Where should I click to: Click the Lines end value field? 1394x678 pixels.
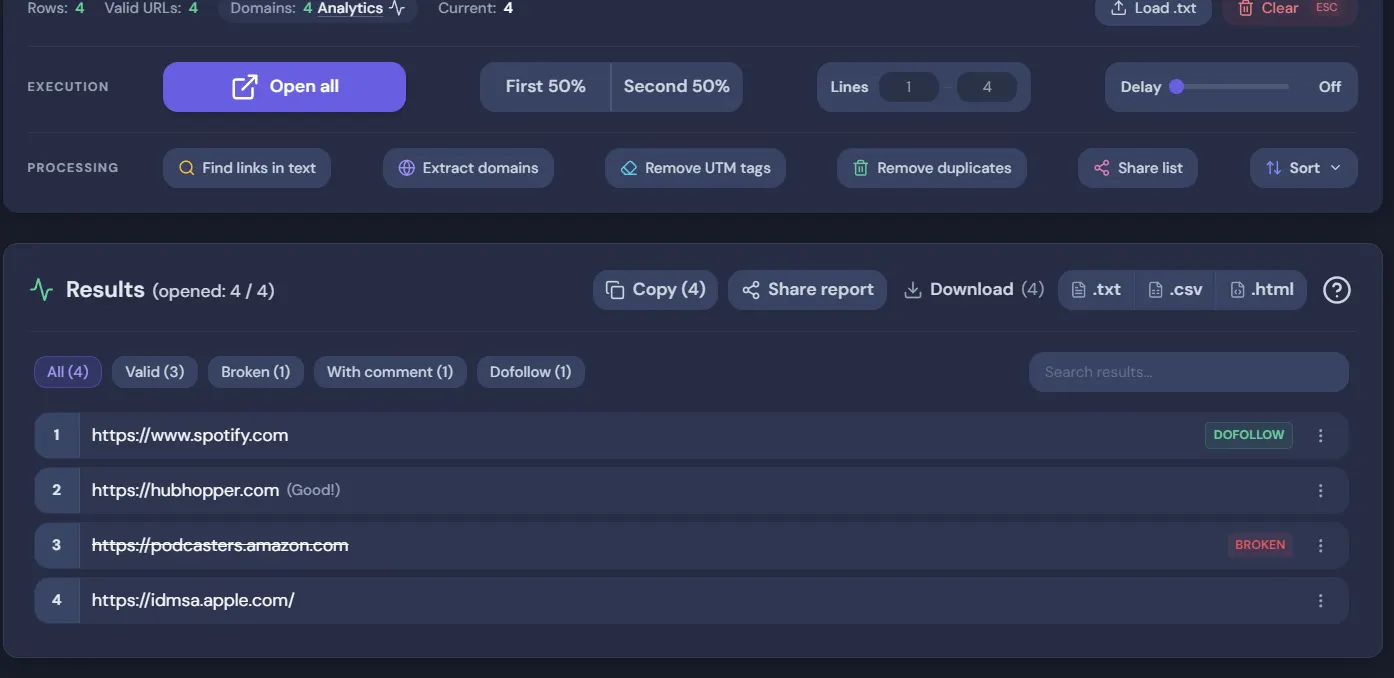pyautogui.click(x=987, y=87)
